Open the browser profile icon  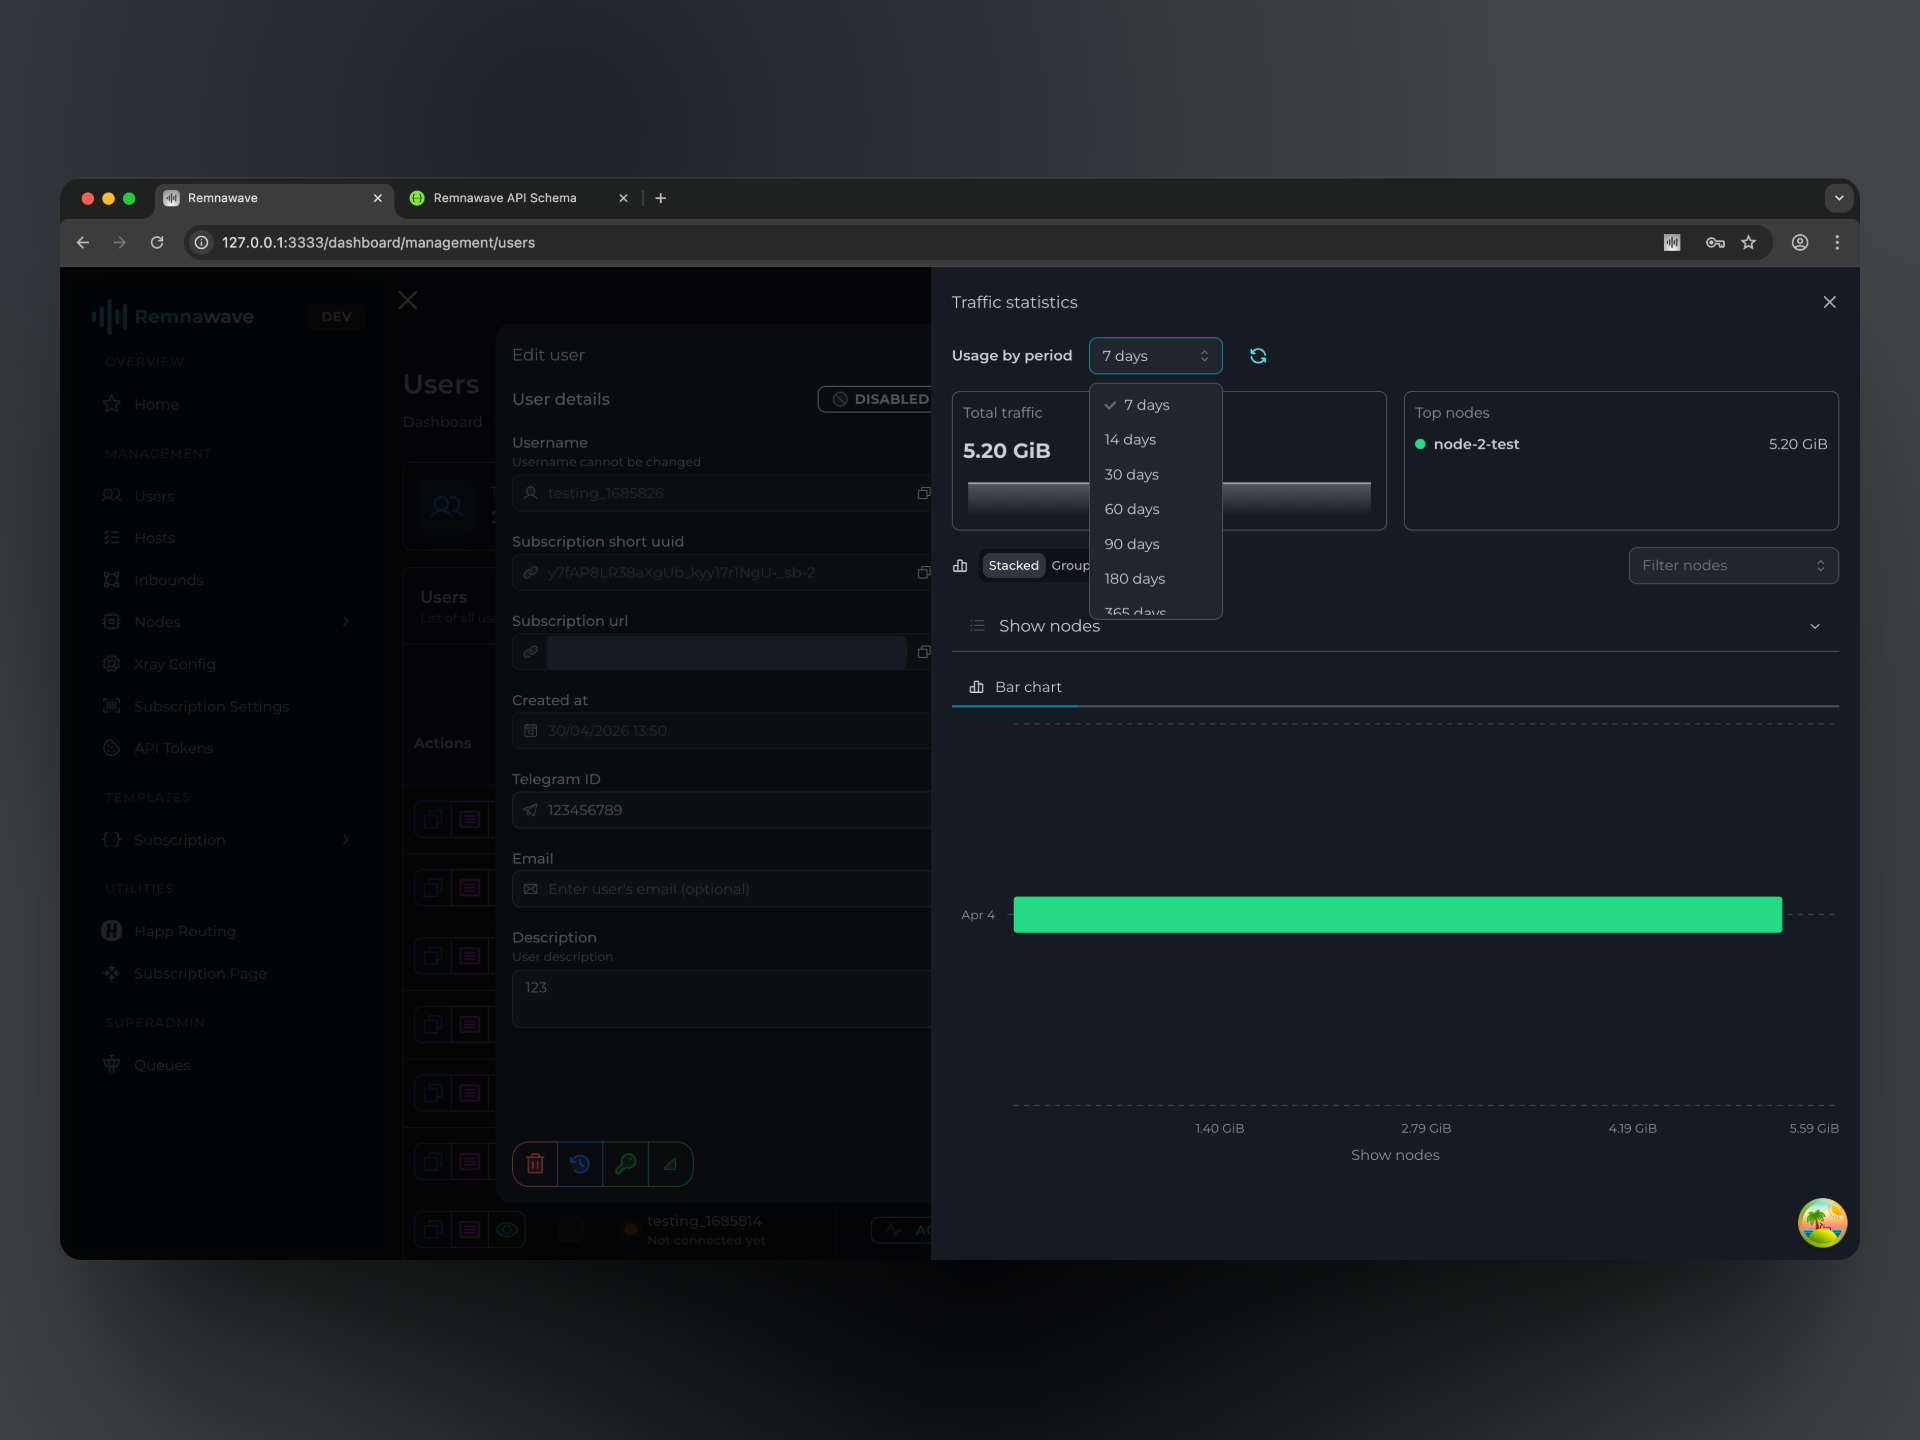click(x=1800, y=242)
